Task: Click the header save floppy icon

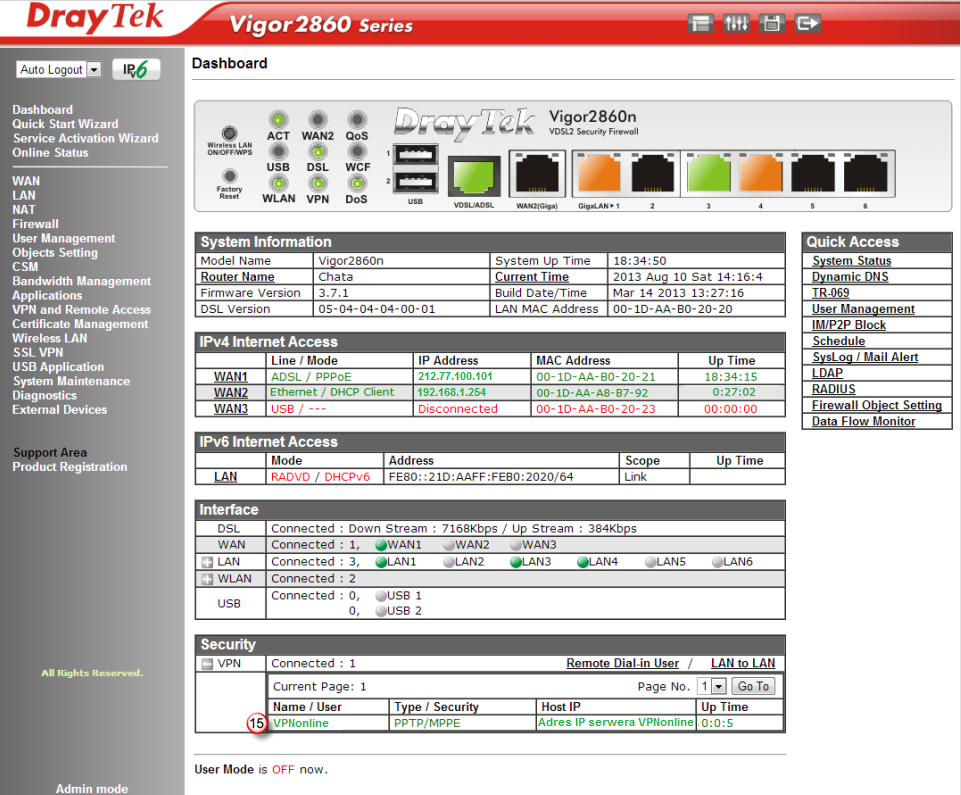Action: 772,24
